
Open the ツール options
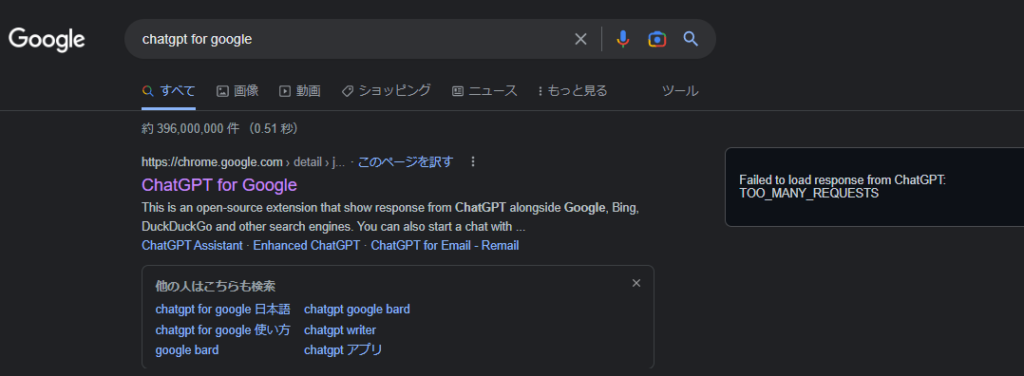(680, 91)
